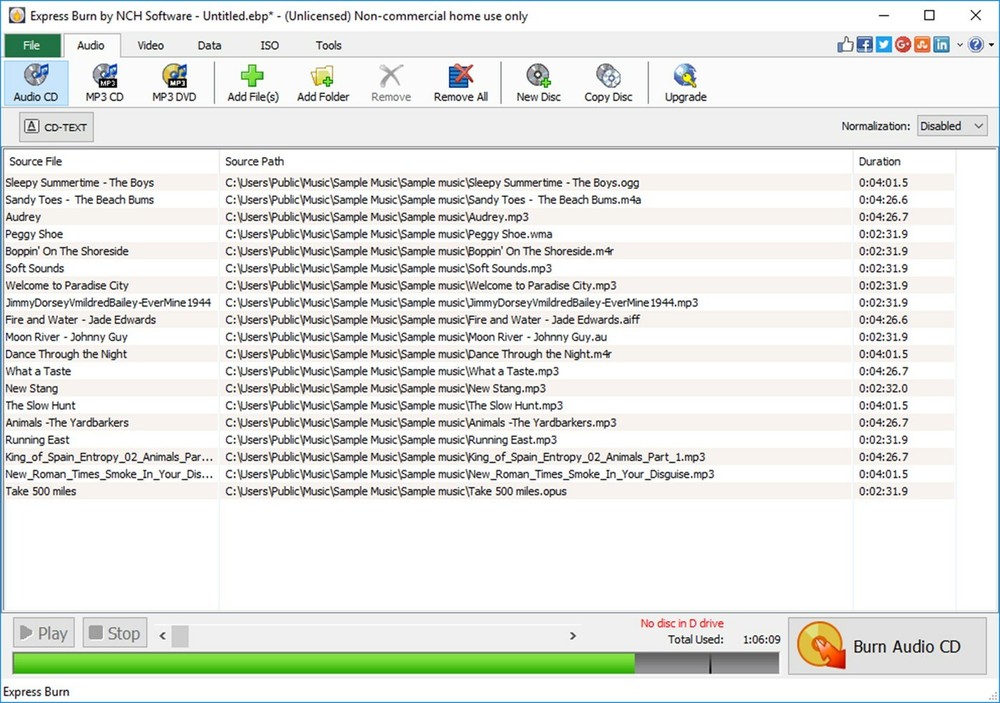Open the help menu arrow
Image resolution: width=1000 pixels, height=703 pixels.
[989, 44]
